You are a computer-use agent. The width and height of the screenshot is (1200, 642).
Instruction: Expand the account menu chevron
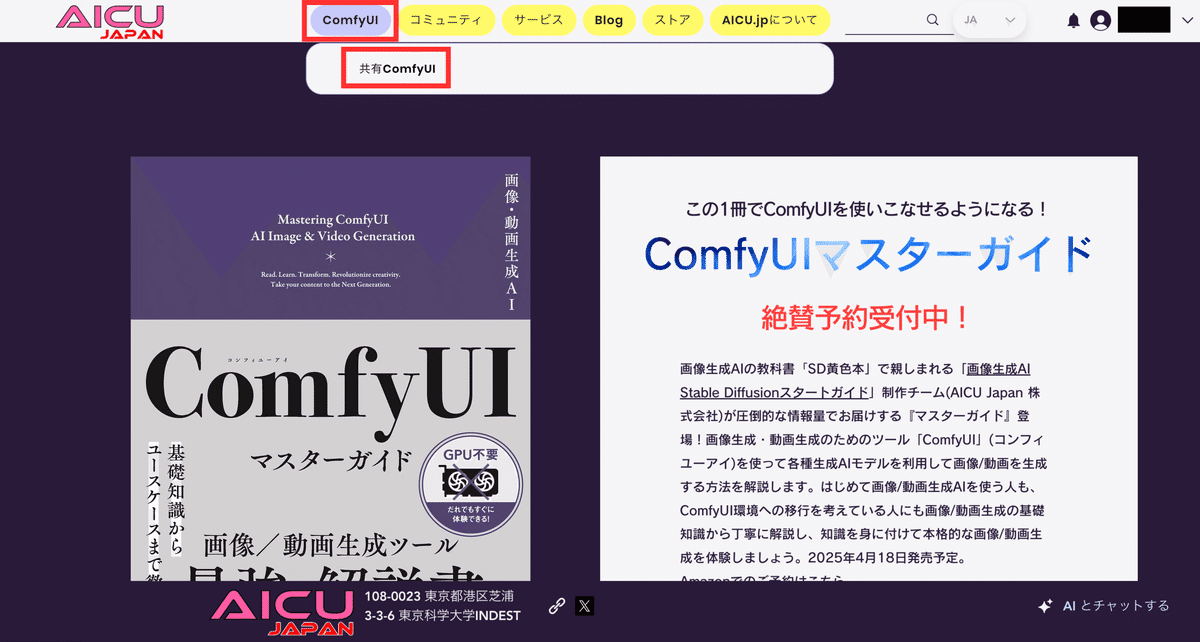[x=1186, y=20]
